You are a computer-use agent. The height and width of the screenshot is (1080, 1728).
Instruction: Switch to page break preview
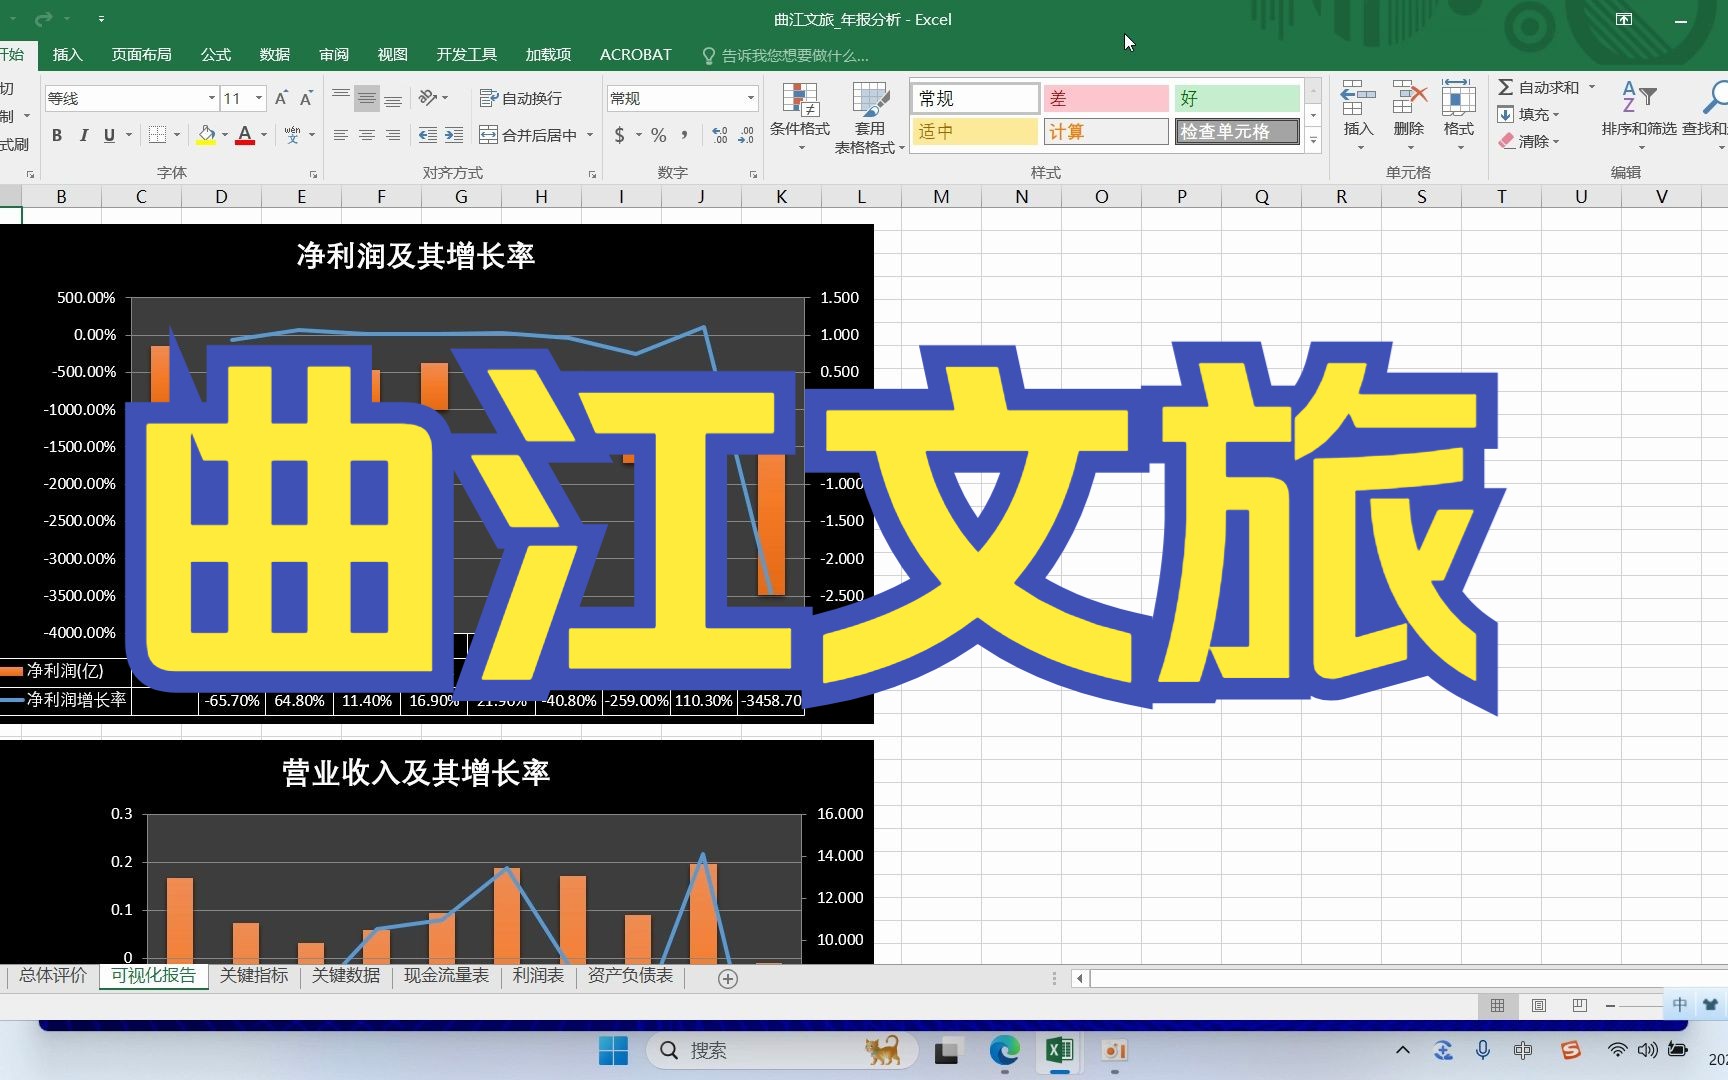pyautogui.click(x=1580, y=1005)
